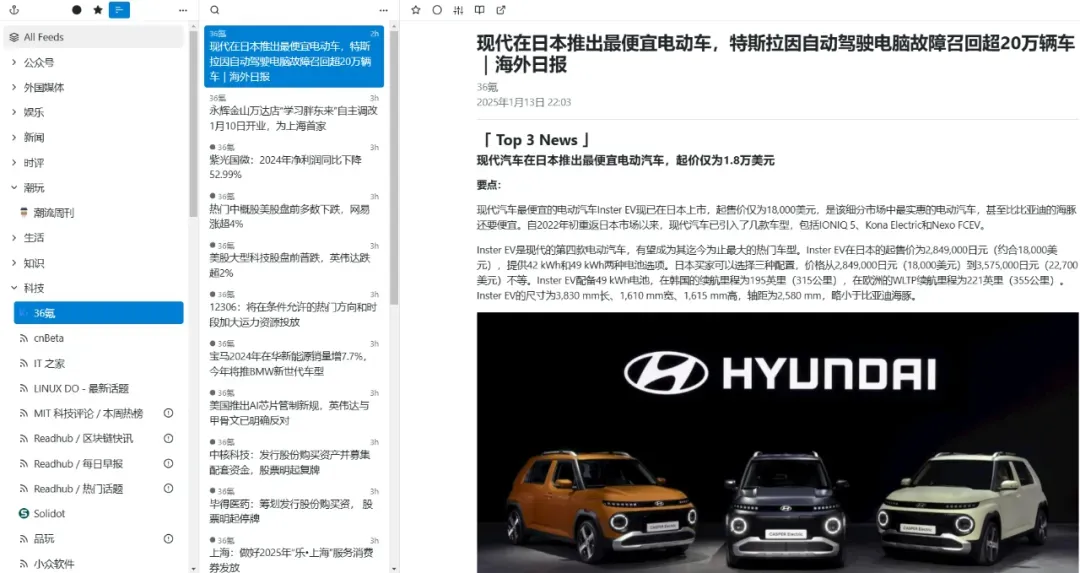Click the sidebar vertical scrollbar
Image resolution: width=1080 pixels, height=573 pixels.
(x=194, y=124)
